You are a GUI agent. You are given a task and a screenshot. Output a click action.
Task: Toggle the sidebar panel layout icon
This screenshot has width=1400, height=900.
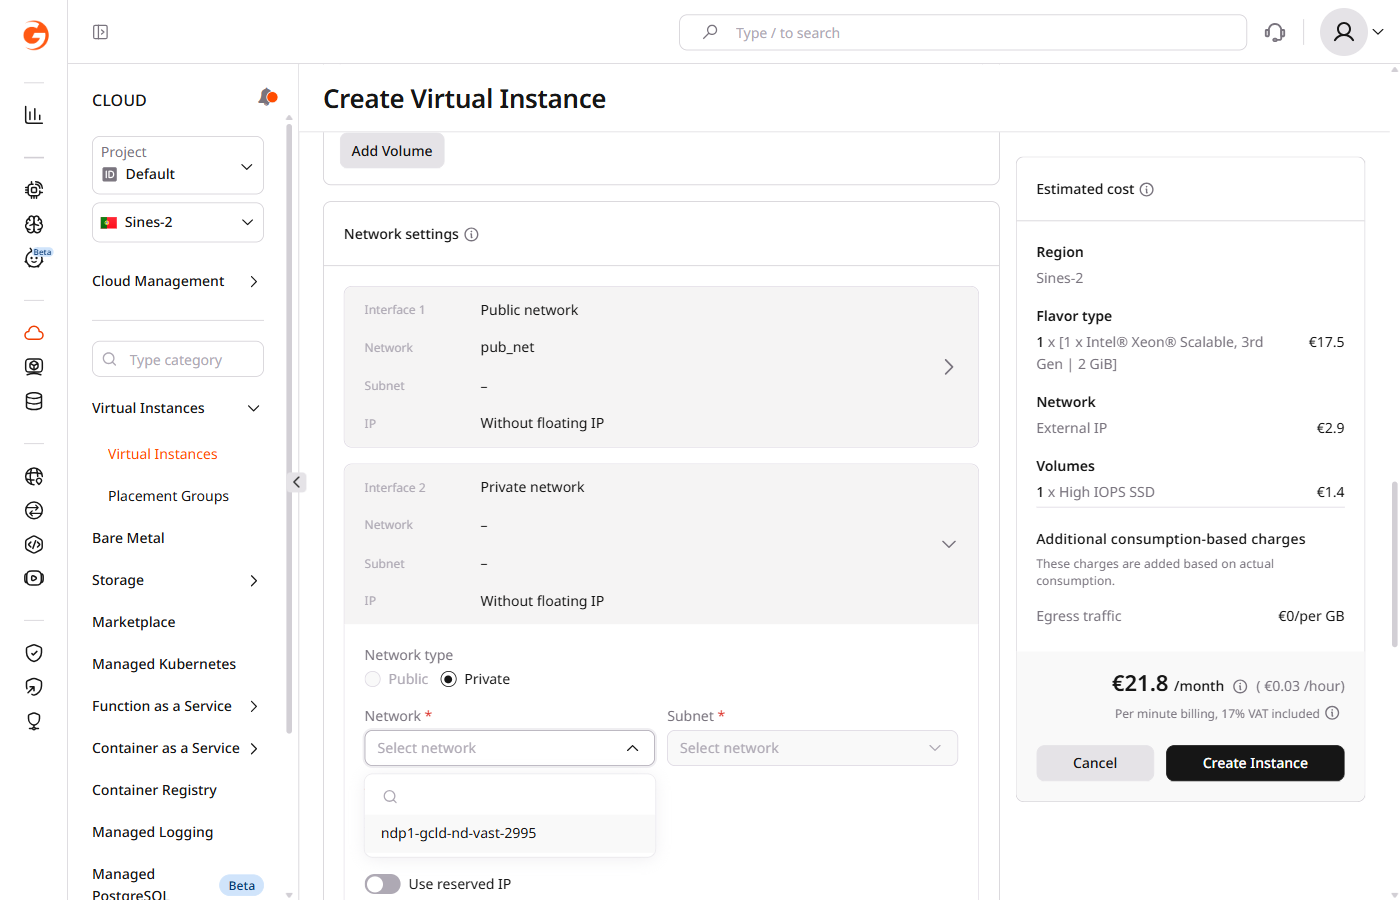coord(100,32)
